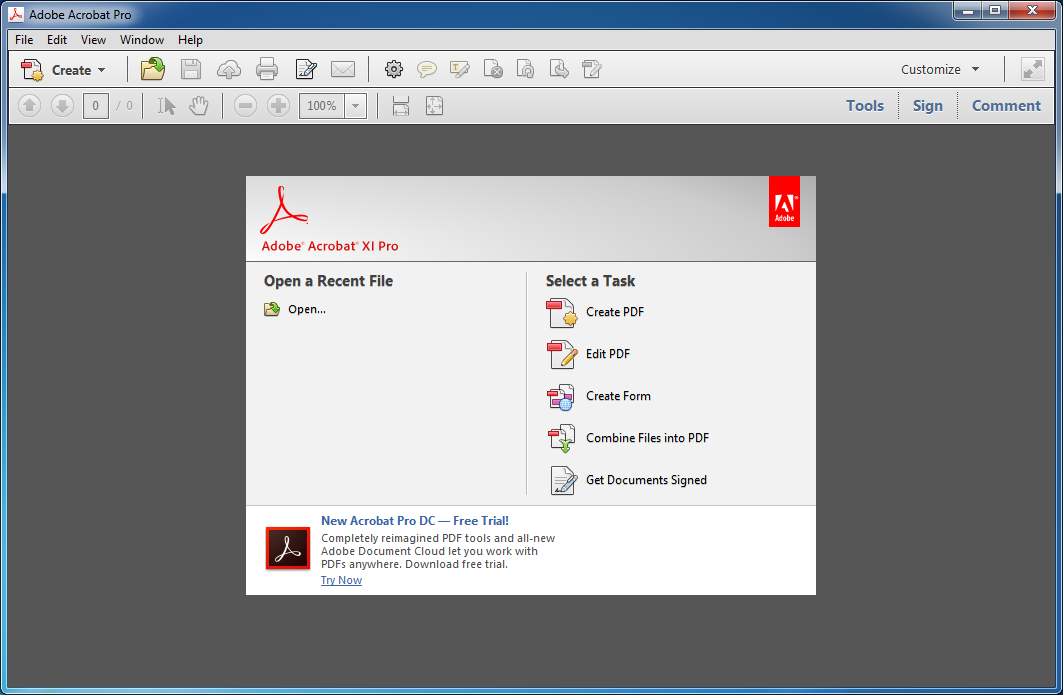Print using the printer toolbar icon
1063x695 pixels.
click(x=266, y=69)
